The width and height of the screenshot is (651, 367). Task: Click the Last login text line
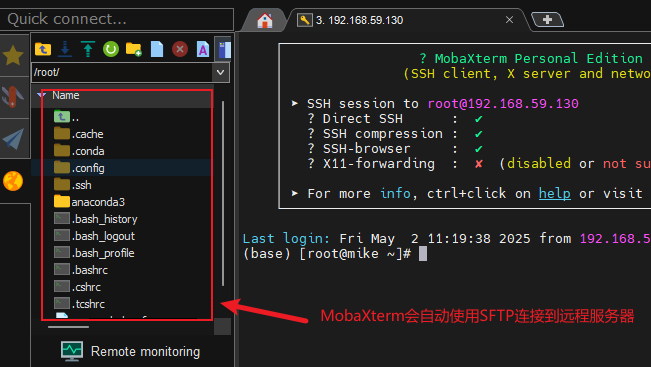(446, 239)
